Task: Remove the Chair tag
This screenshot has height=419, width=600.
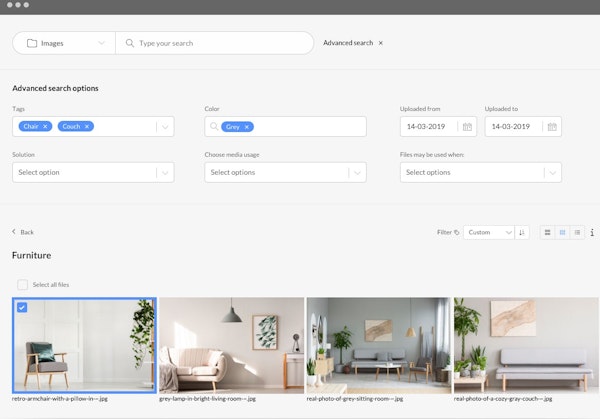Action: click(46, 127)
